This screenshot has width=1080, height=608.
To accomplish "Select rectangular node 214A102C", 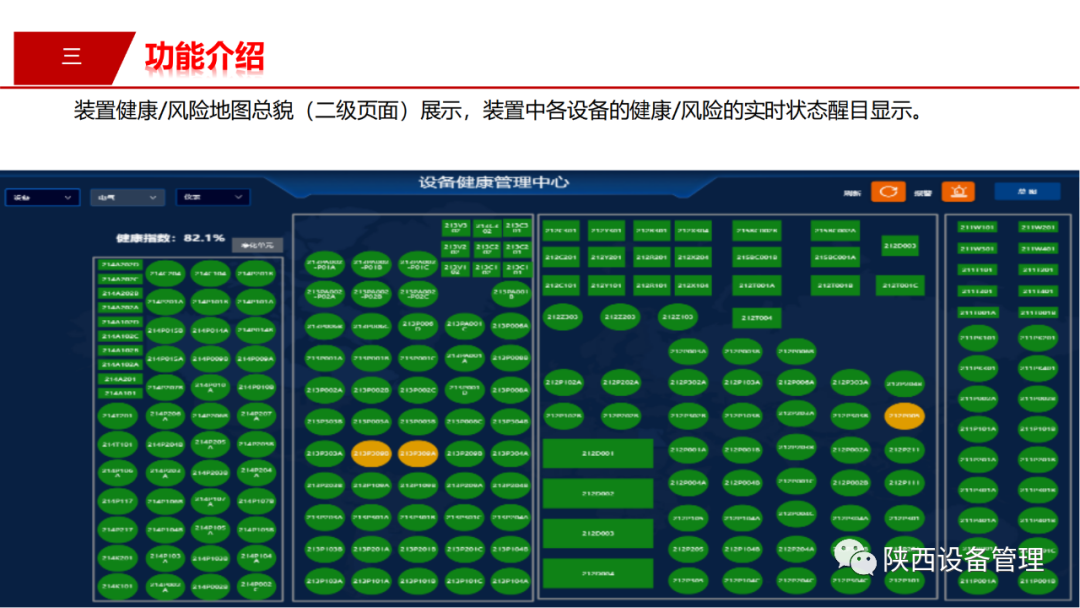I will click(121, 336).
